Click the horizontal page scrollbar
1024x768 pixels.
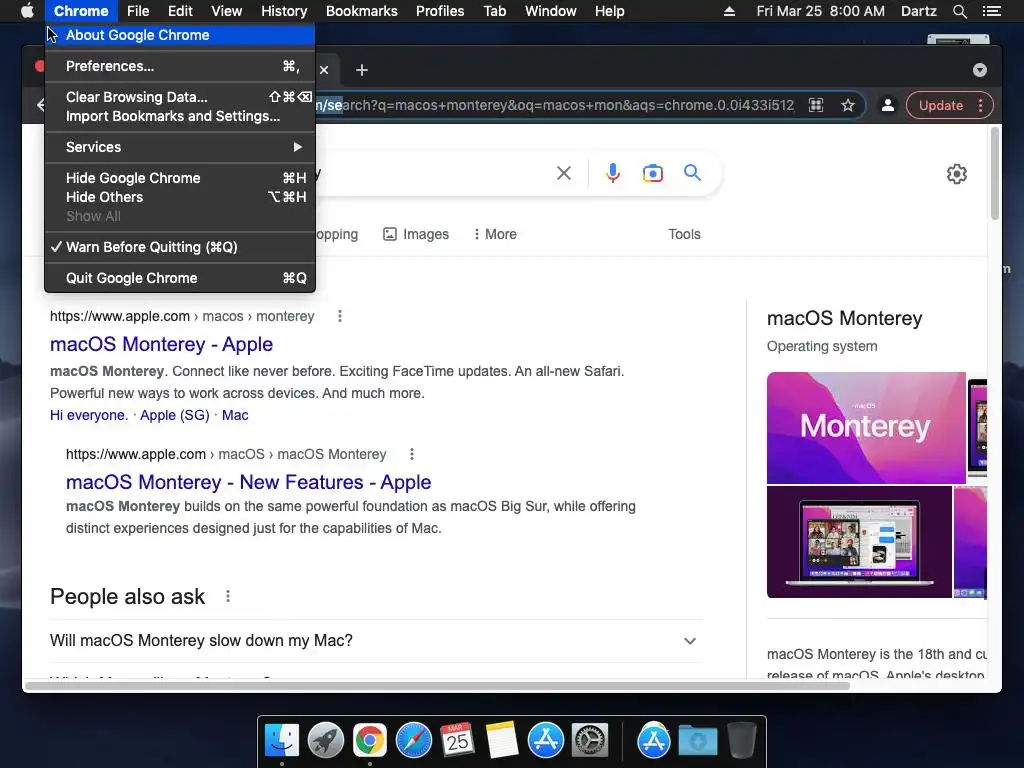[438, 686]
